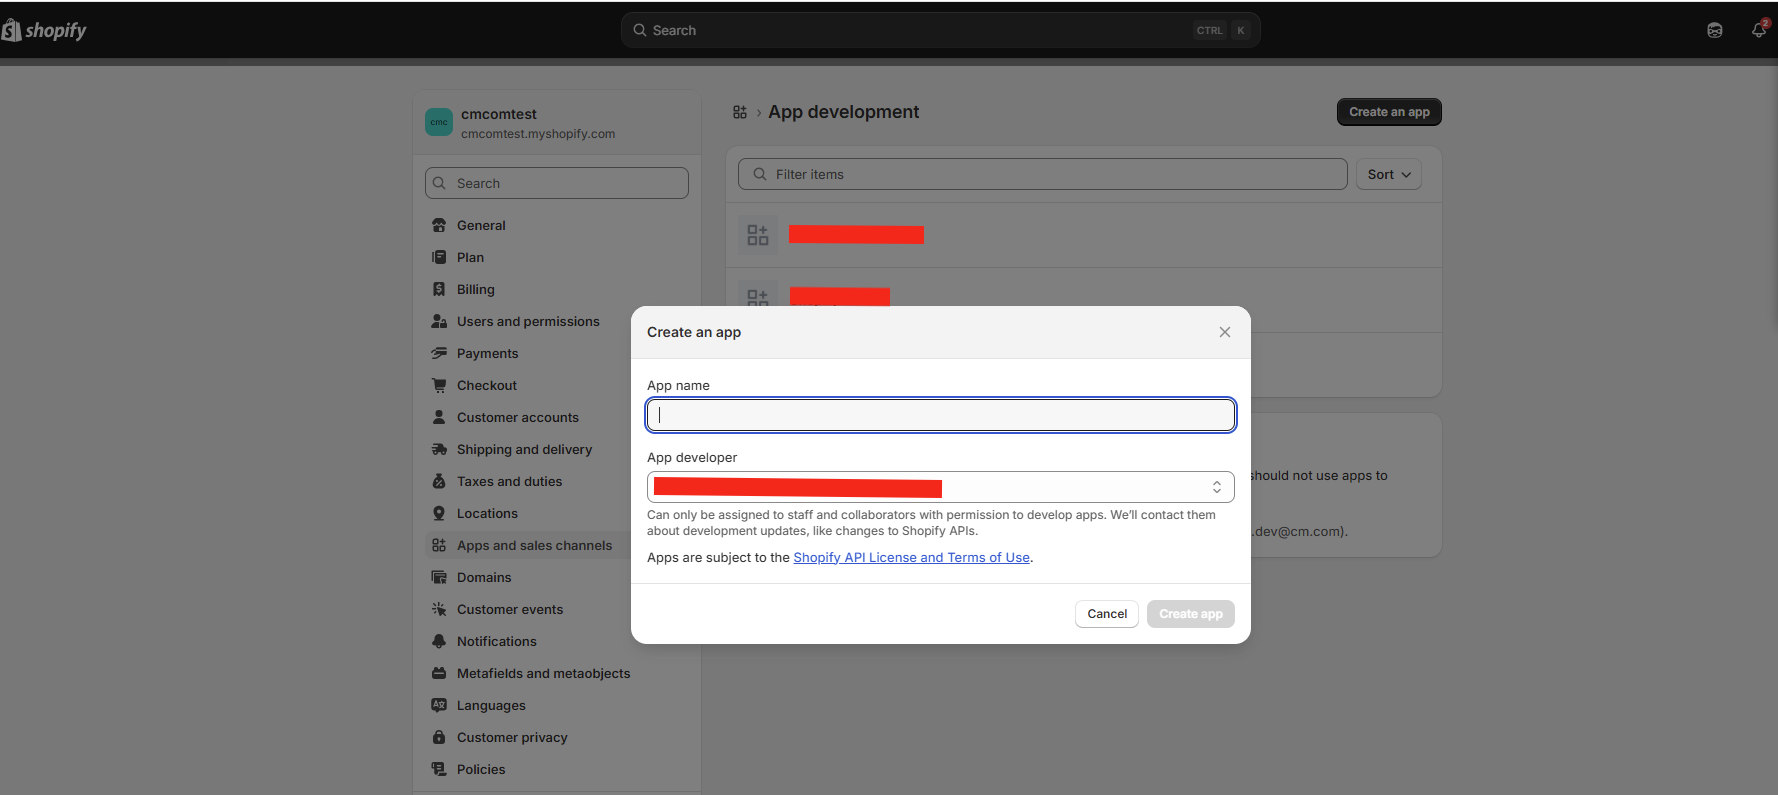Viewport: 1778px width, 795px height.
Task: Click the Locations pin icon
Action: 439,513
